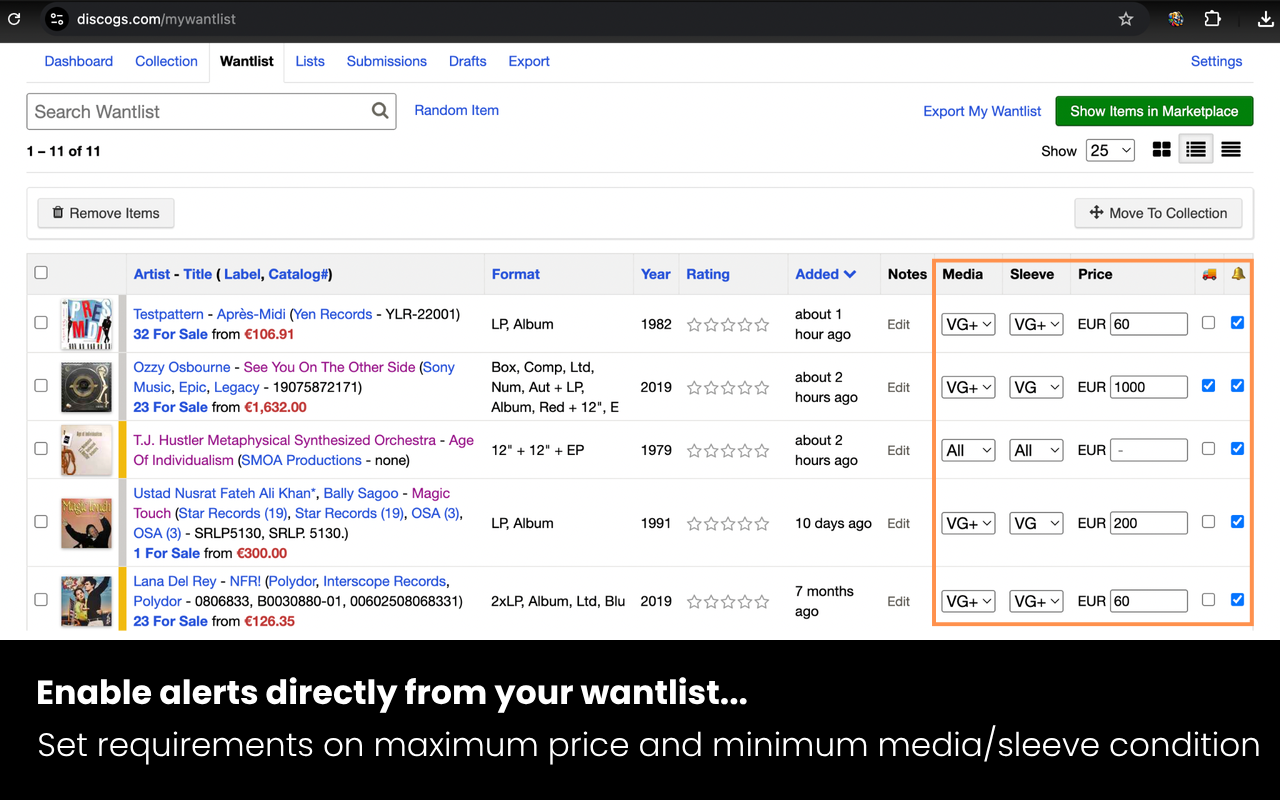The image size is (1280, 800).
Task: Switch to the Collection tab
Action: 167,61
